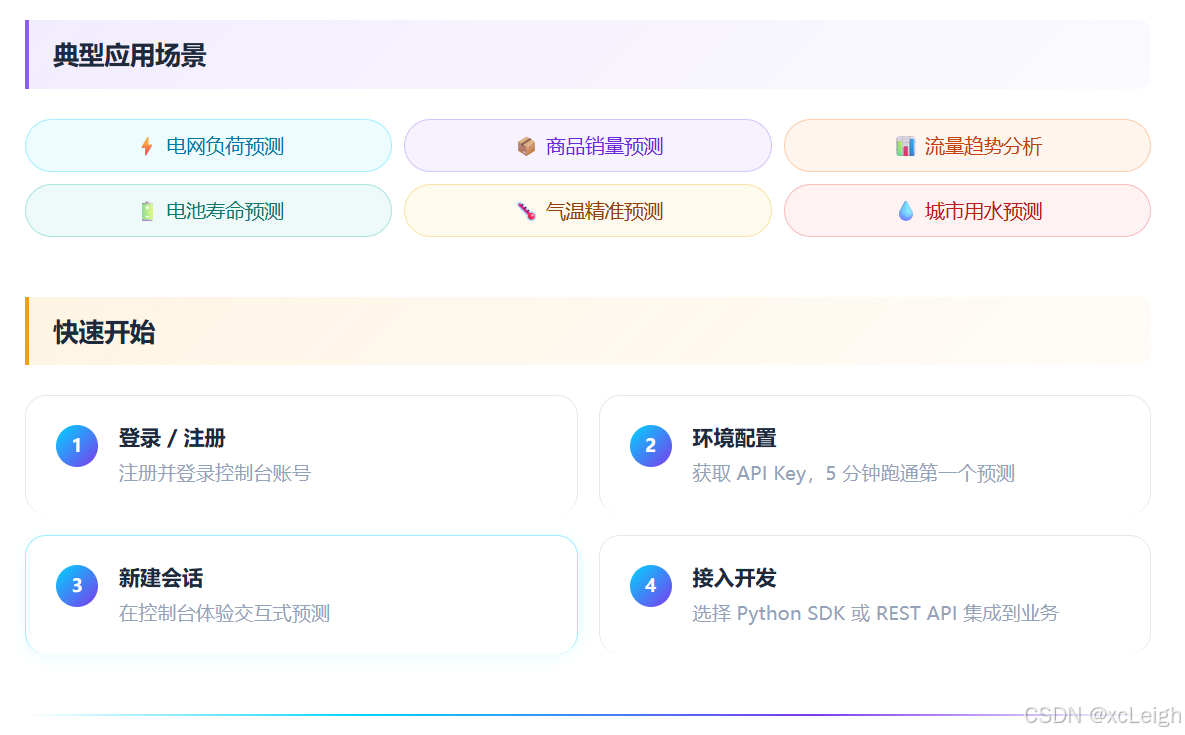The width and height of the screenshot is (1185, 735).
Task: Click the text 选择 Python SDK 或 REST API 集成到业务
Action: [875, 613]
